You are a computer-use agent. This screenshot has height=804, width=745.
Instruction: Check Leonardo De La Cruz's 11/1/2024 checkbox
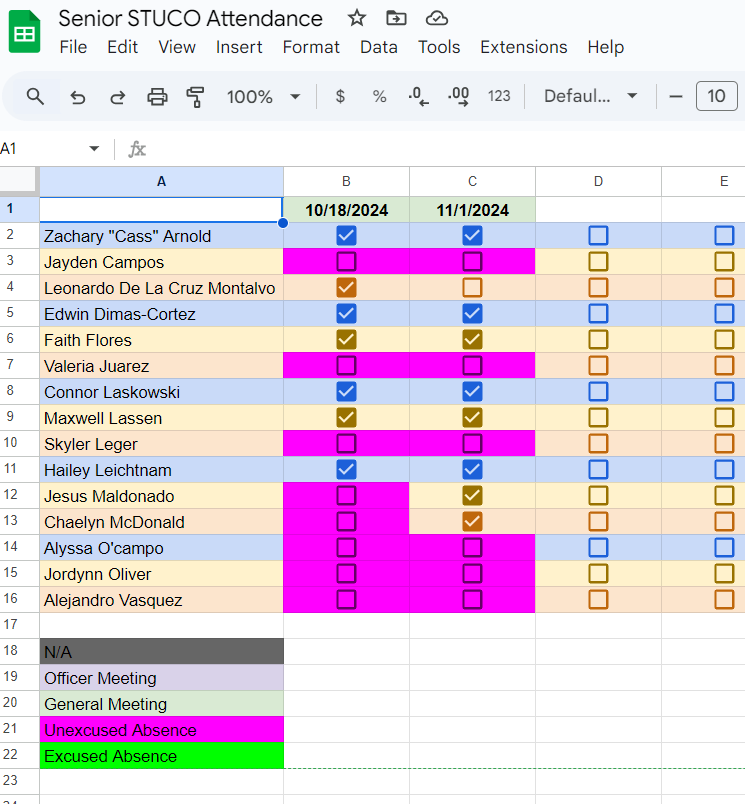[472, 288]
